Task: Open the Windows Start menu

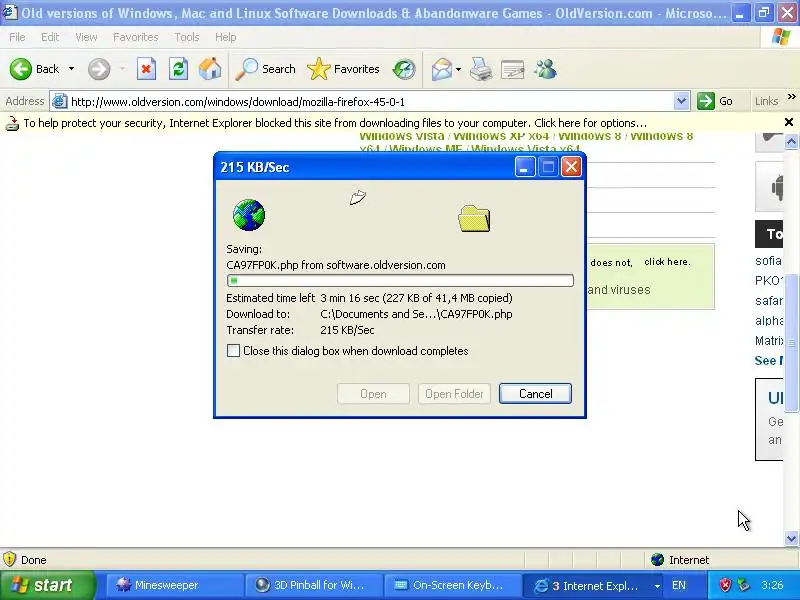Action: (x=48, y=585)
